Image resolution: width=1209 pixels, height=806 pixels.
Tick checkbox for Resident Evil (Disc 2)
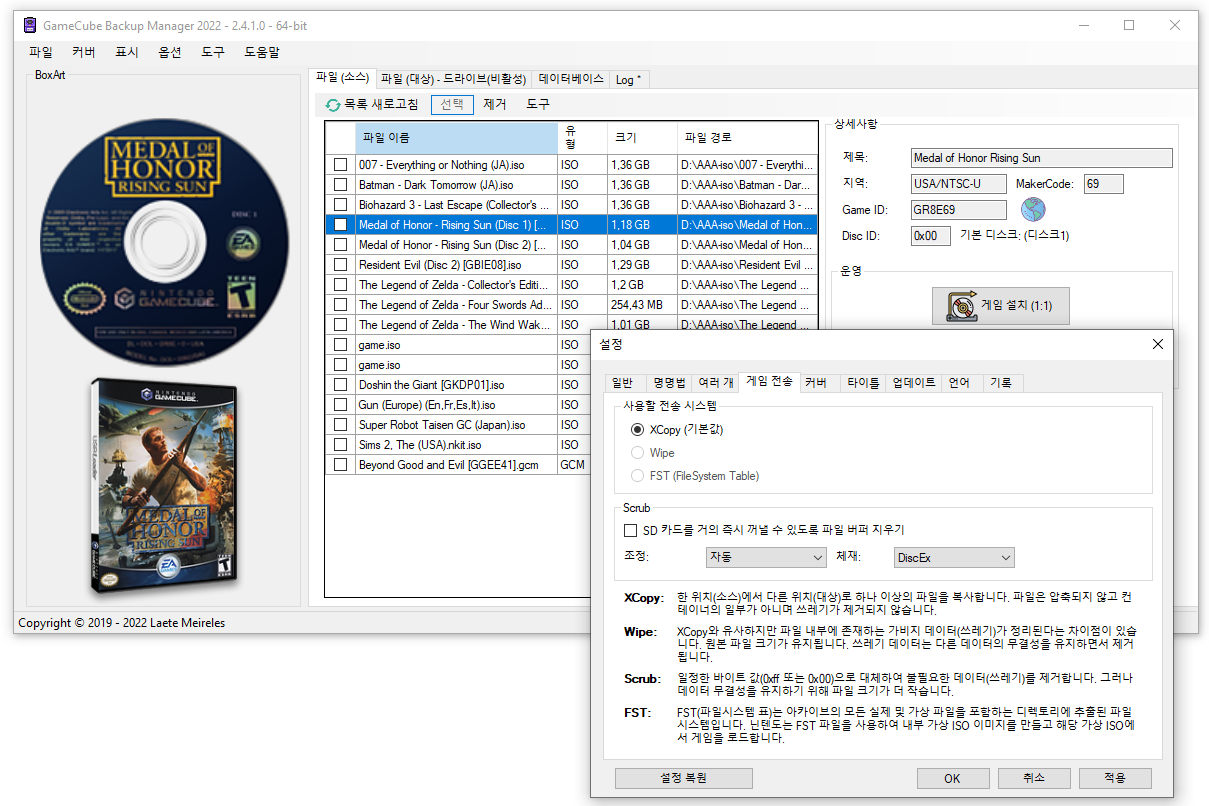[341, 265]
